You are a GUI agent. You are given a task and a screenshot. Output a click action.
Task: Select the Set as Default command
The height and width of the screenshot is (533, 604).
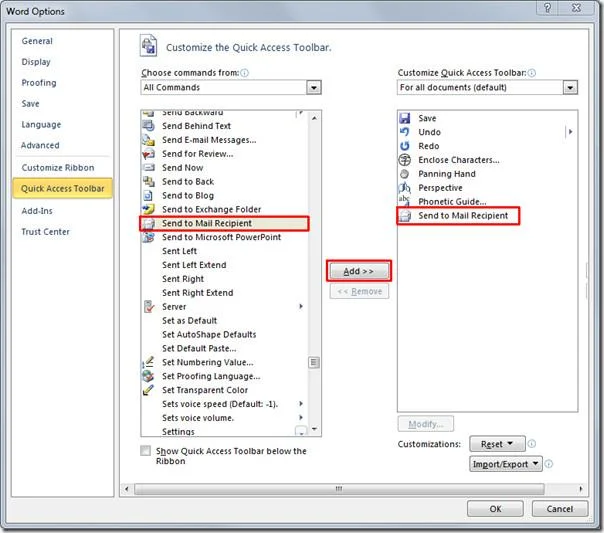(x=190, y=320)
